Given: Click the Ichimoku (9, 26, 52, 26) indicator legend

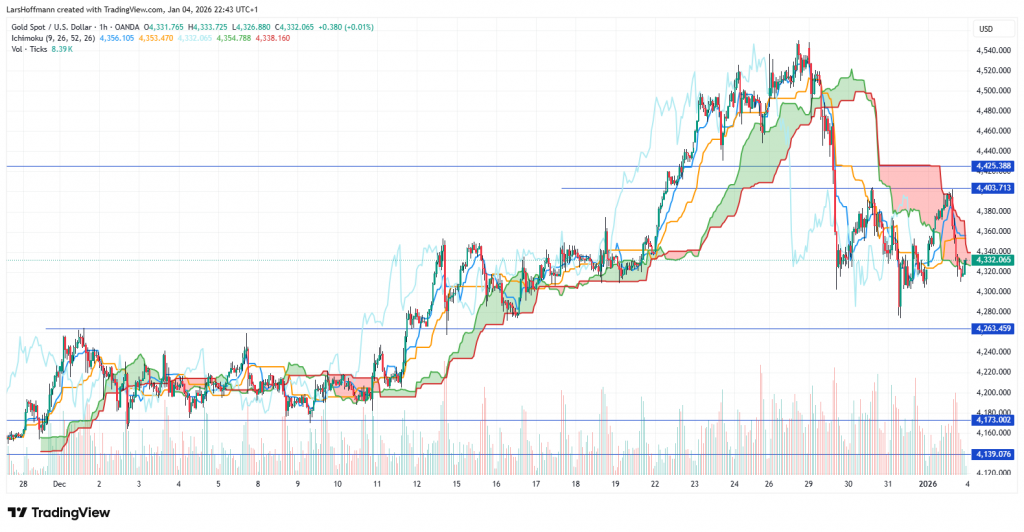Looking at the screenshot, I should click(x=49, y=36).
